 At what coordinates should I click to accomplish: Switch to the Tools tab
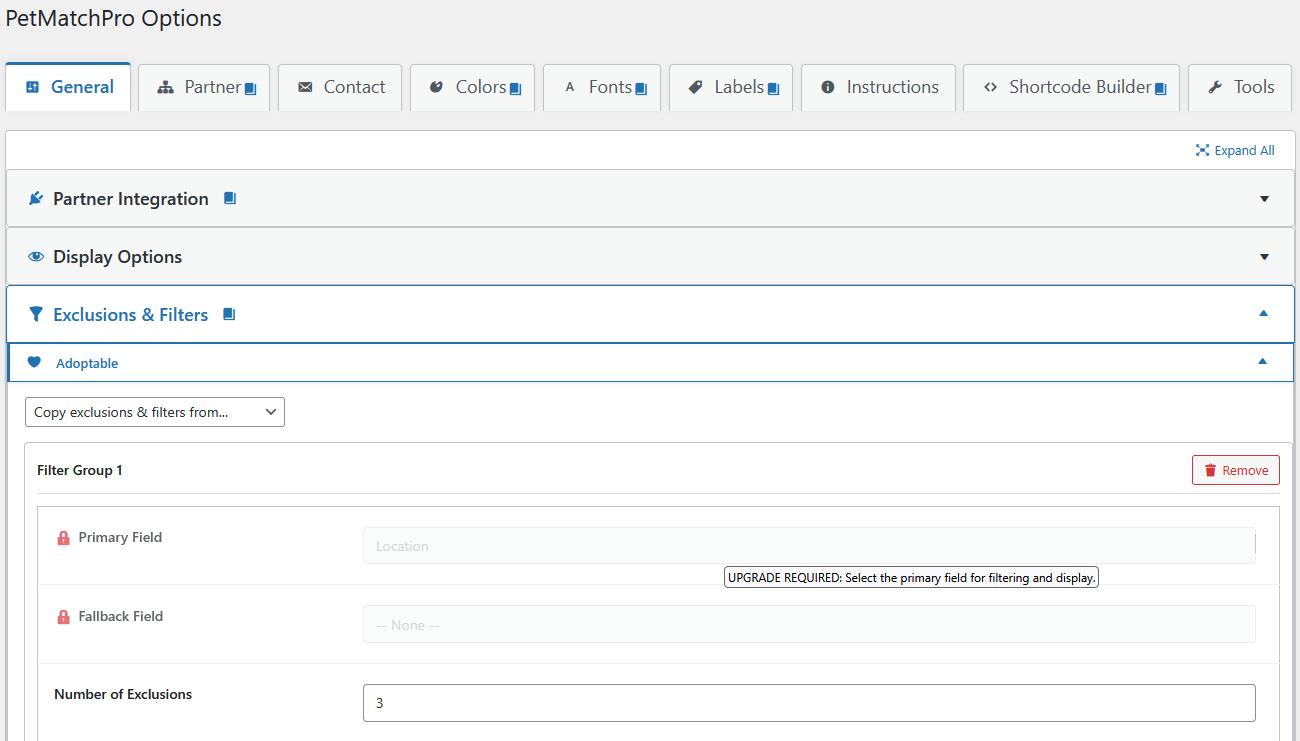tap(1239, 88)
